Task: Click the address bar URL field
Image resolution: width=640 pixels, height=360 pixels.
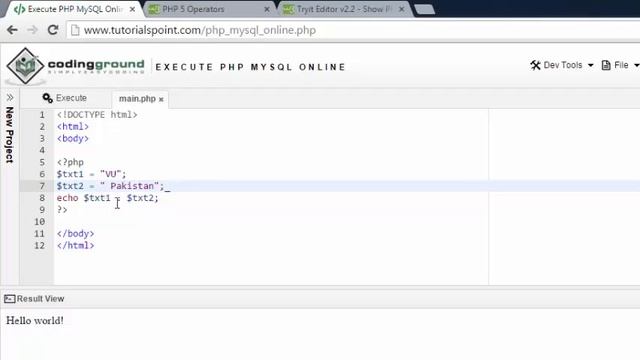Action: coord(353,30)
